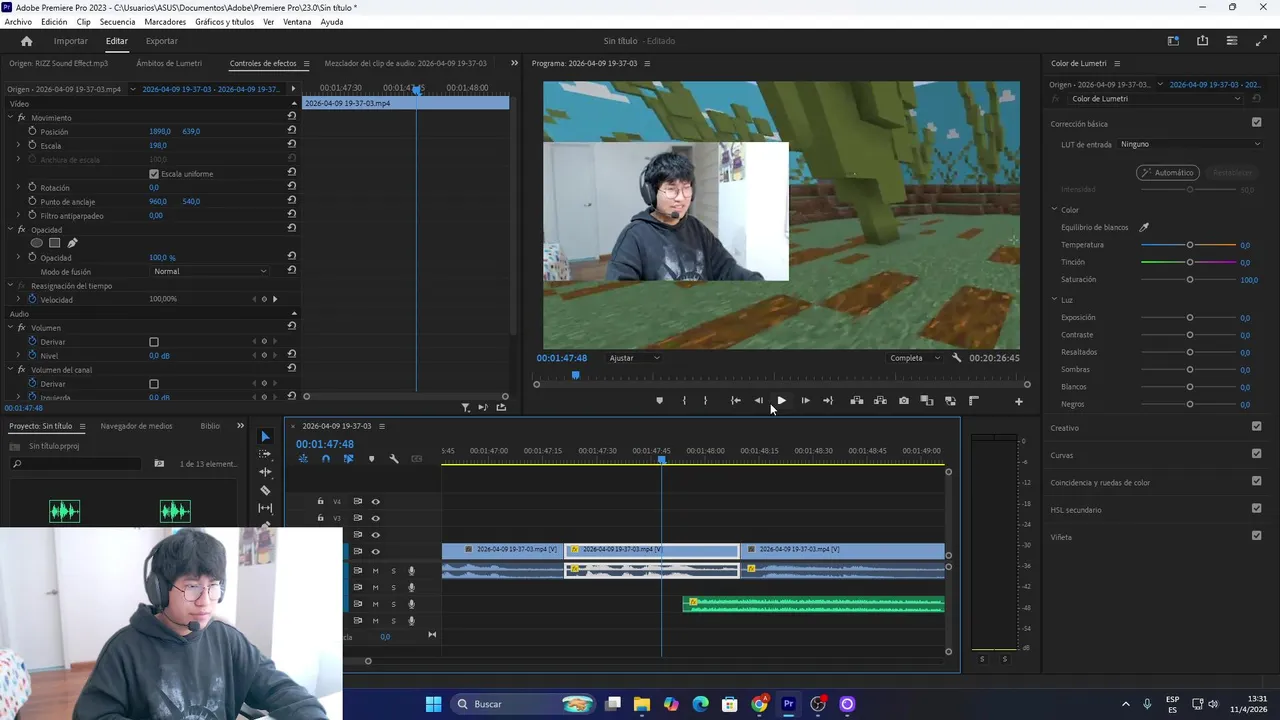Lock track V4
The height and width of the screenshot is (720, 1280).
pyautogui.click(x=320, y=502)
